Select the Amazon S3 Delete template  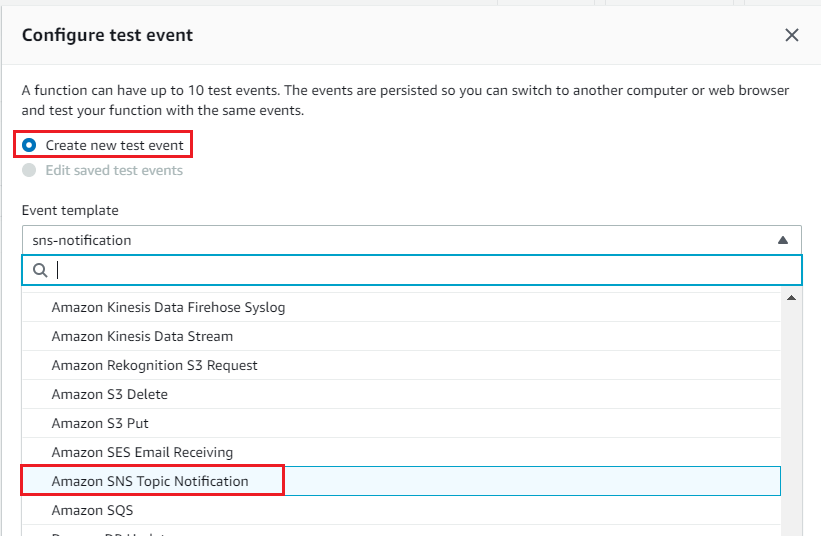110,394
